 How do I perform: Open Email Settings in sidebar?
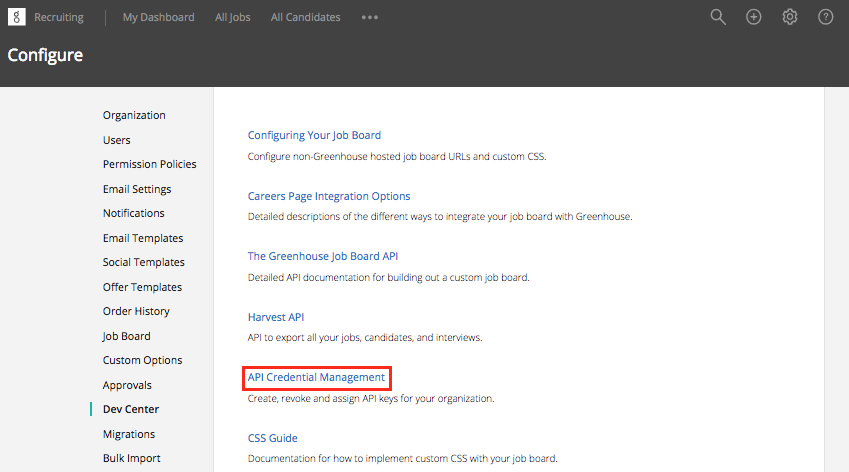[137, 189]
